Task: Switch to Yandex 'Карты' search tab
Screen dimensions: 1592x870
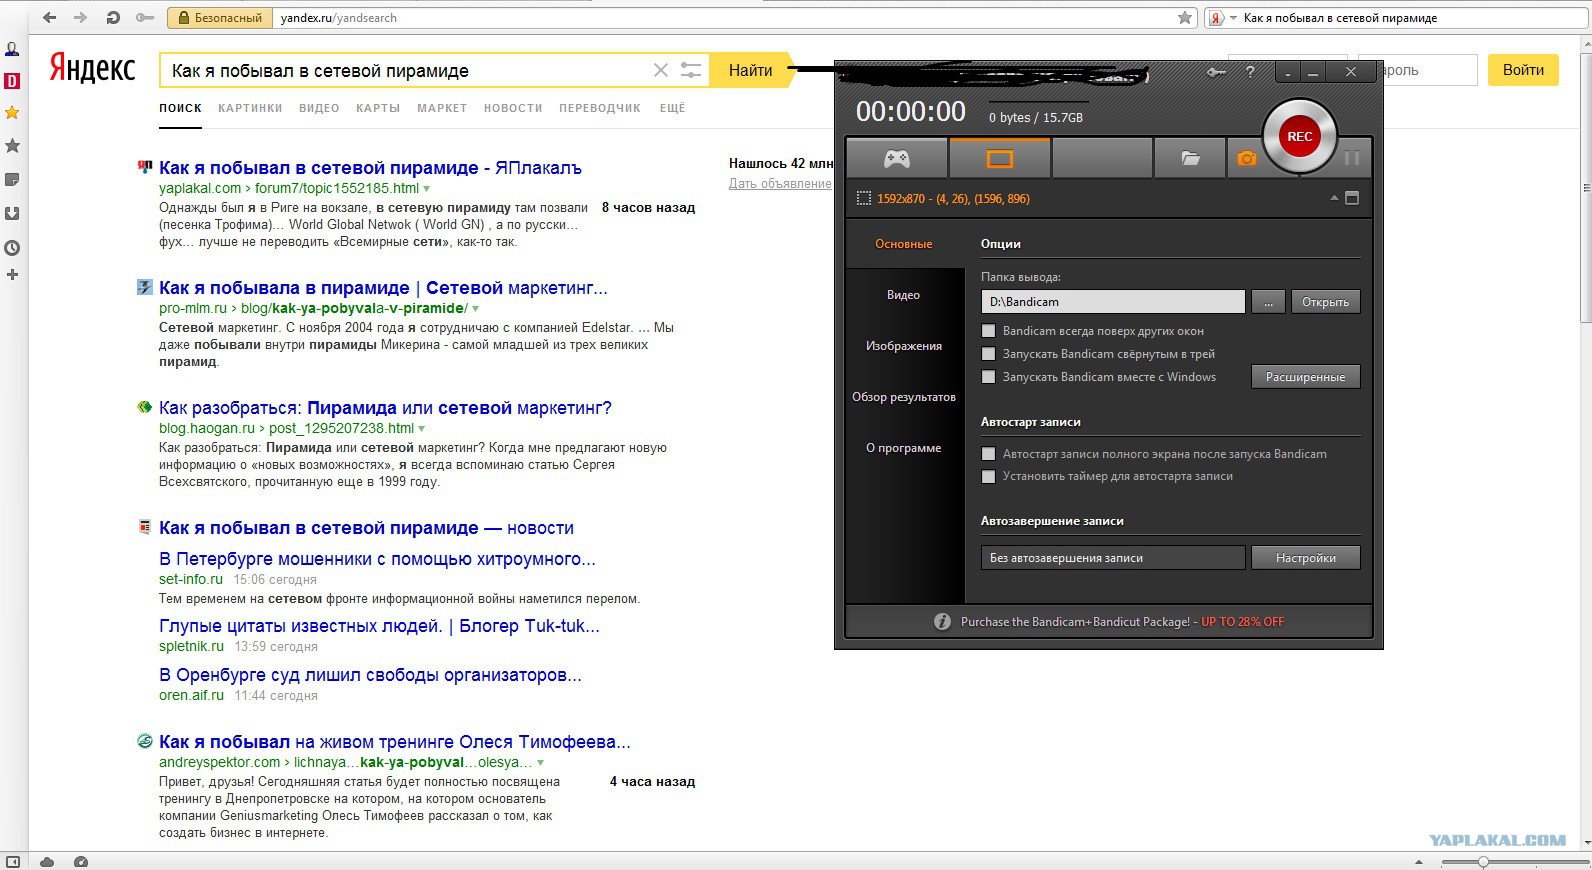Action: (x=378, y=108)
